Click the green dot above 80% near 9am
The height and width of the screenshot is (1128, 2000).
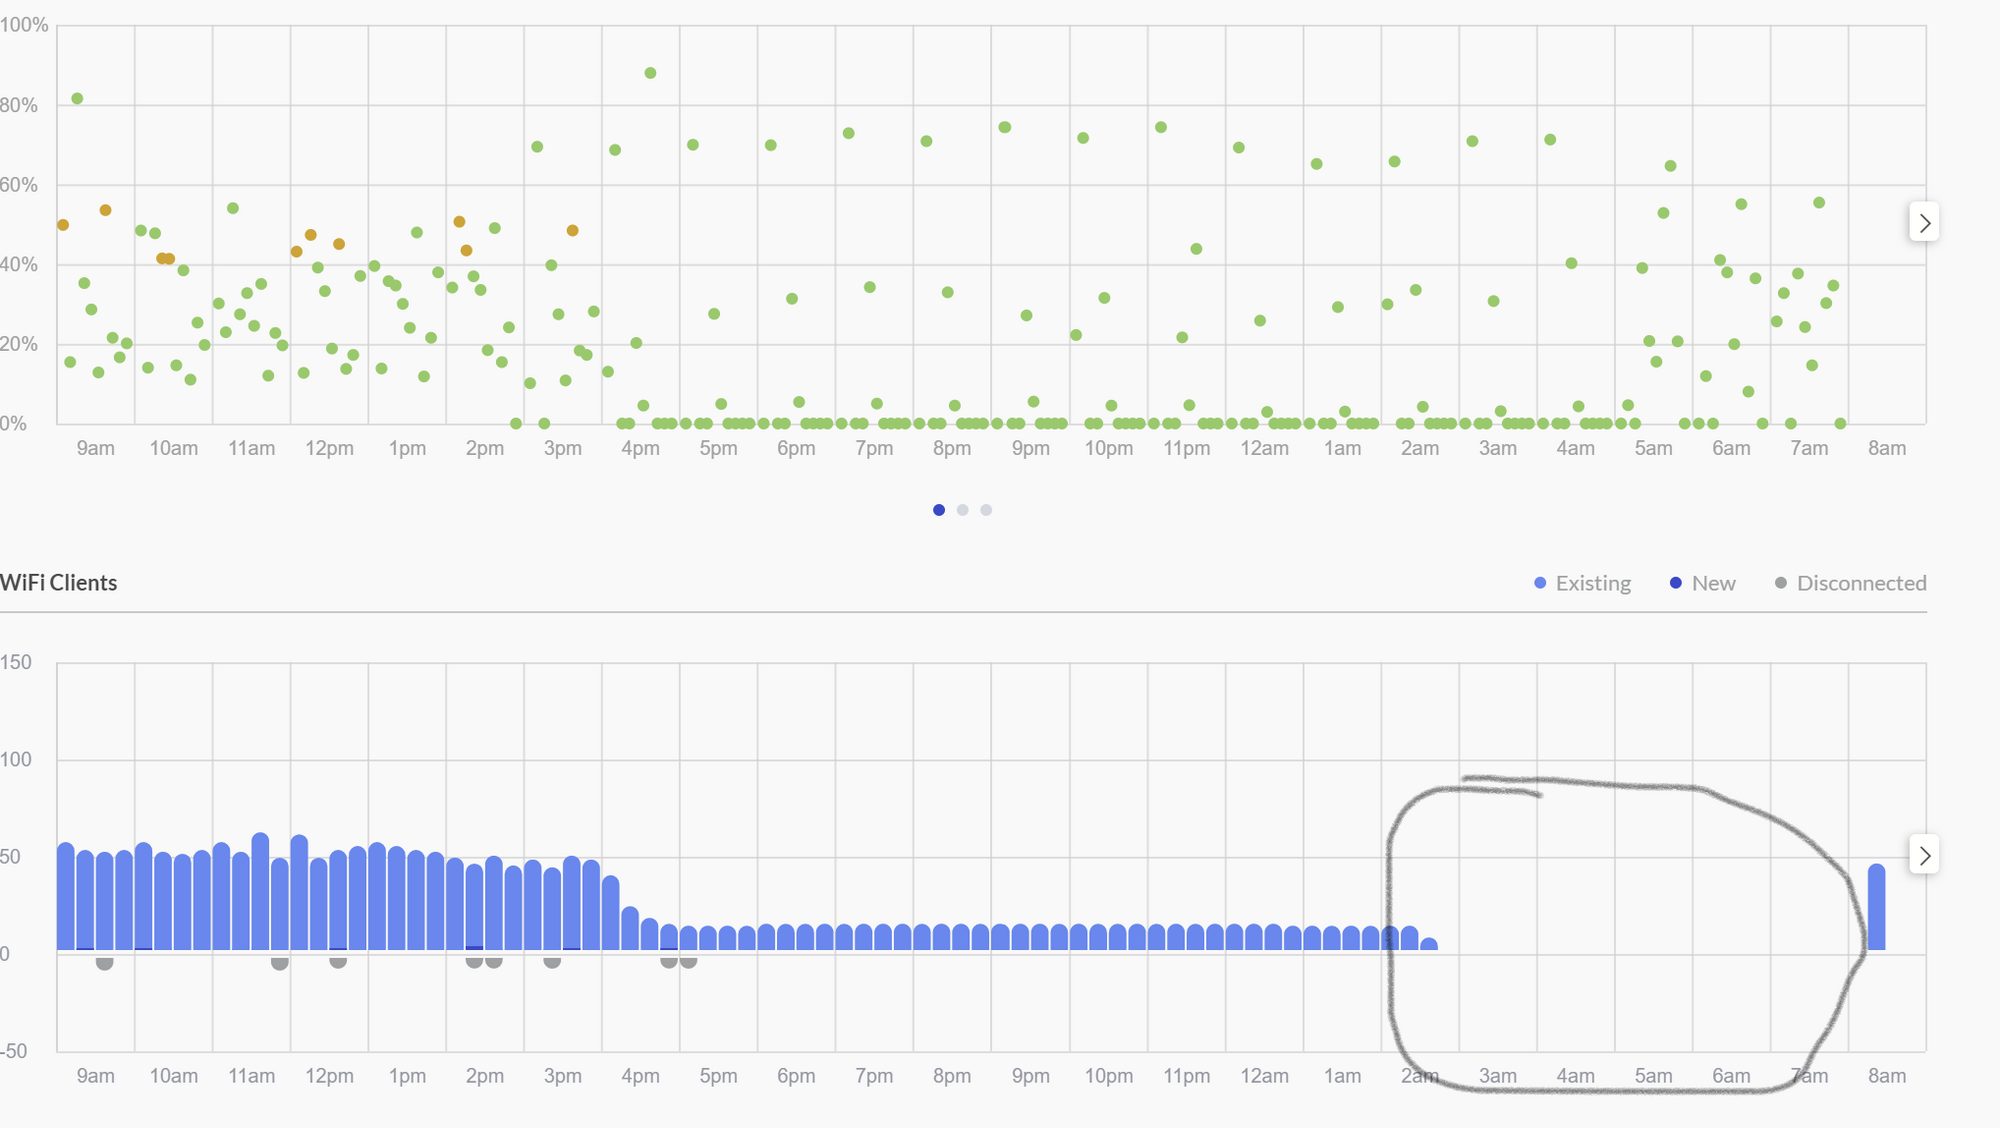coord(77,99)
